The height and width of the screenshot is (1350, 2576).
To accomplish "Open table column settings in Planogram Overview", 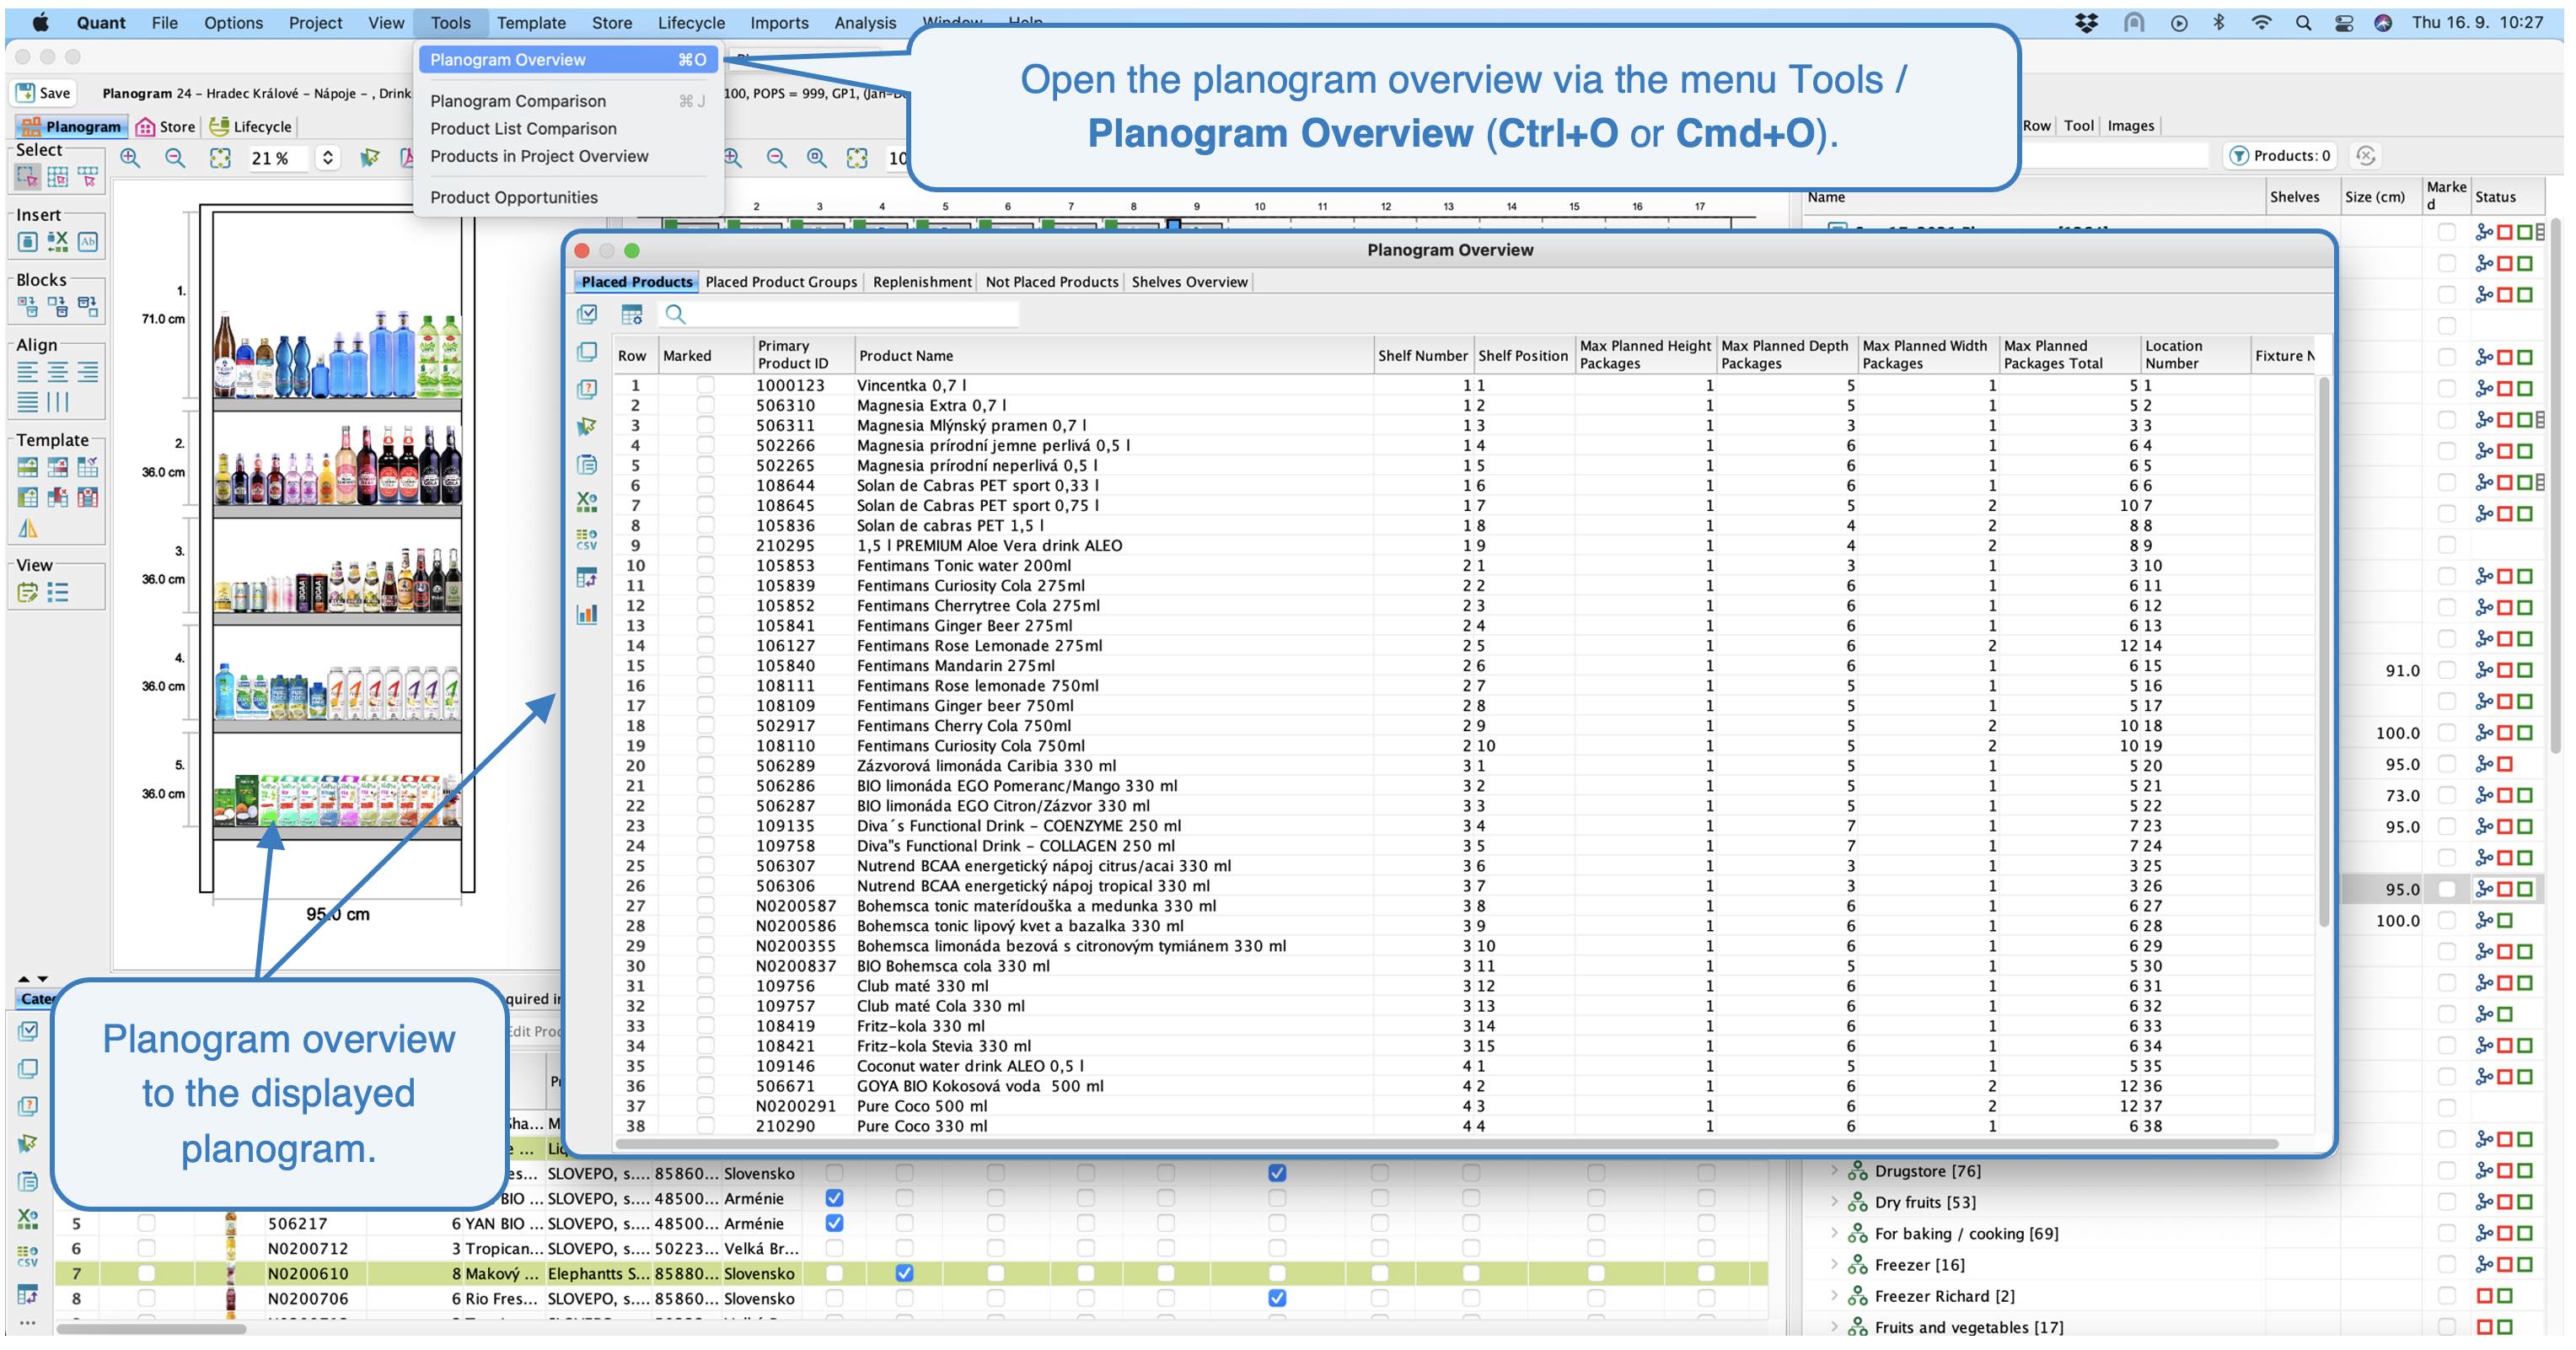I will pos(632,314).
